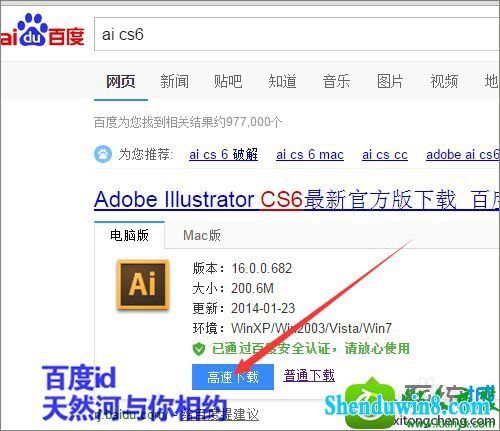Viewport: 500px width, 431px height.
Task: Click the Baidu logo
Action: pyautogui.click(x=42, y=30)
